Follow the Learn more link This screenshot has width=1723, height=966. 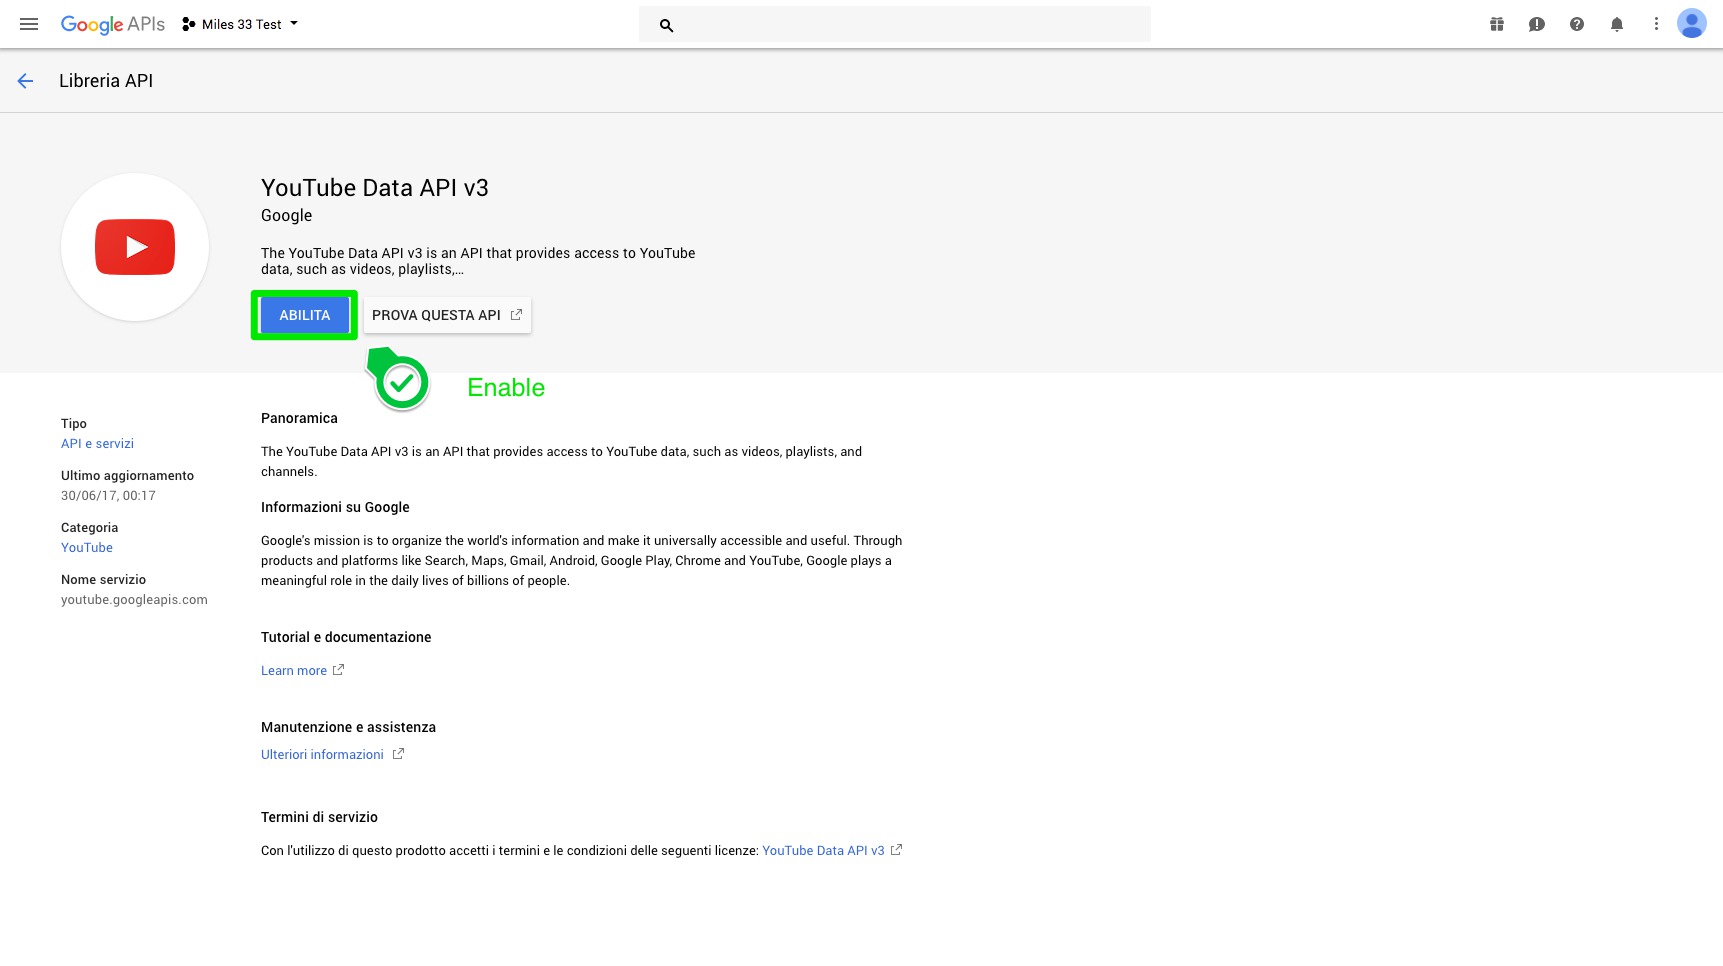coord(294,671)
